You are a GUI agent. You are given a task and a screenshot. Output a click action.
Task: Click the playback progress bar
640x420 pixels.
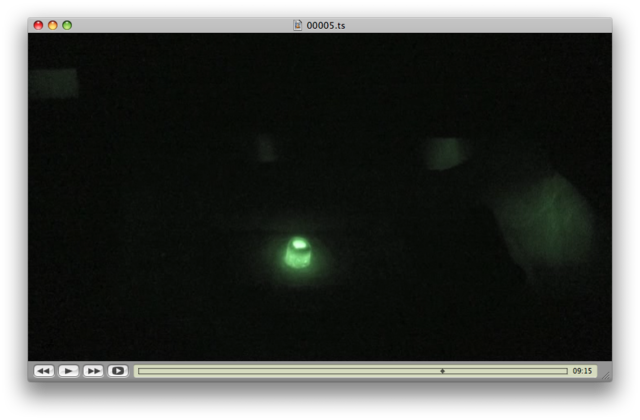pyautogui.click(x=353, y=371)
